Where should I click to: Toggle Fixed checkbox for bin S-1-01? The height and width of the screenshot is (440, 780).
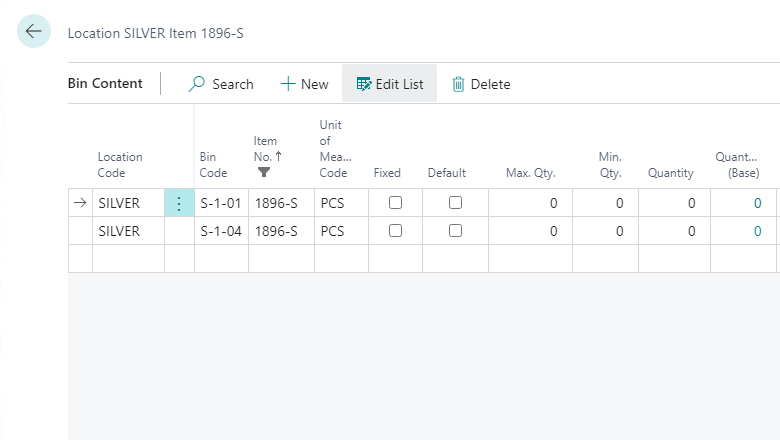pos(395,203)
